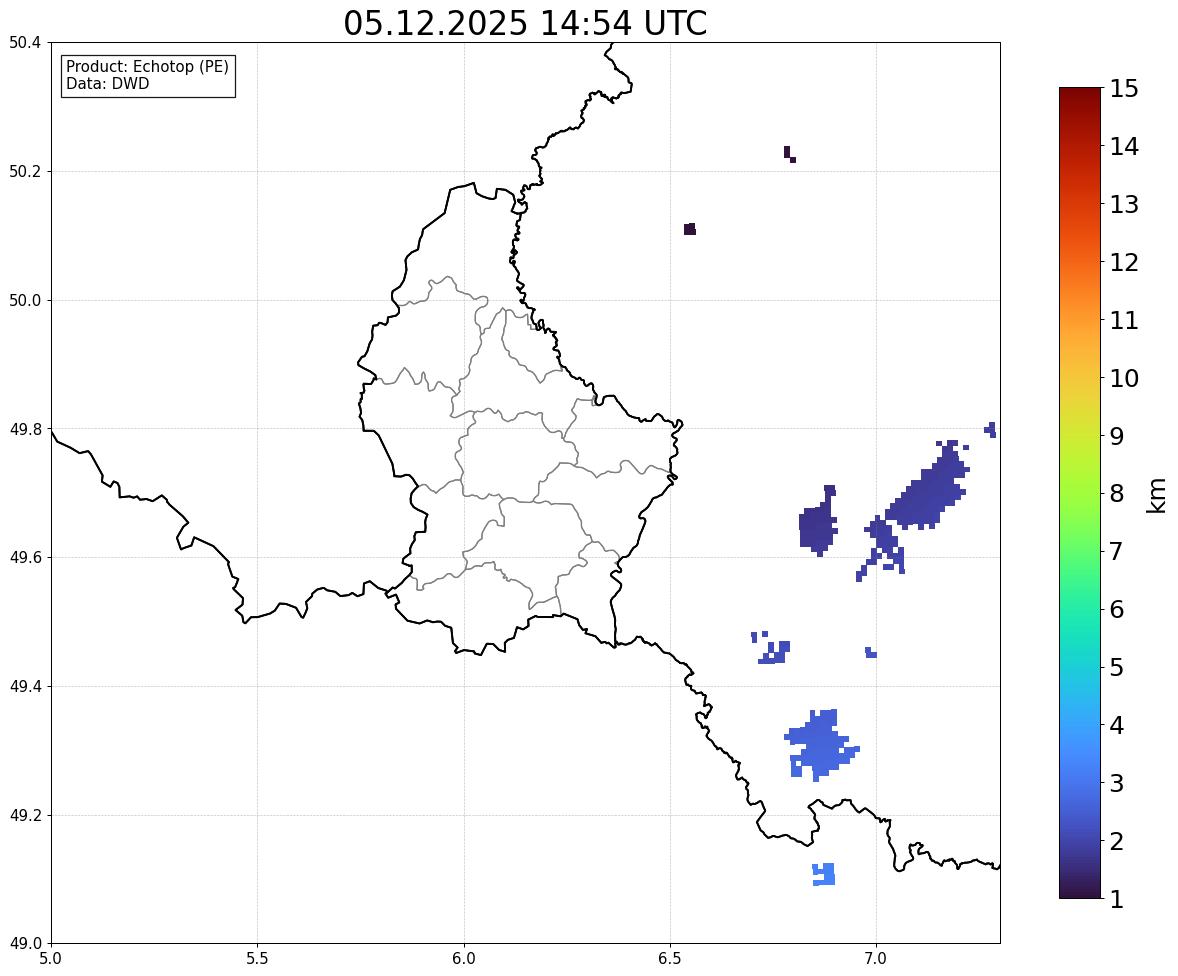Click the light blue echo cluster near latitude 49.3
Screen dimensions: 1178x976
tap(821, 745)
